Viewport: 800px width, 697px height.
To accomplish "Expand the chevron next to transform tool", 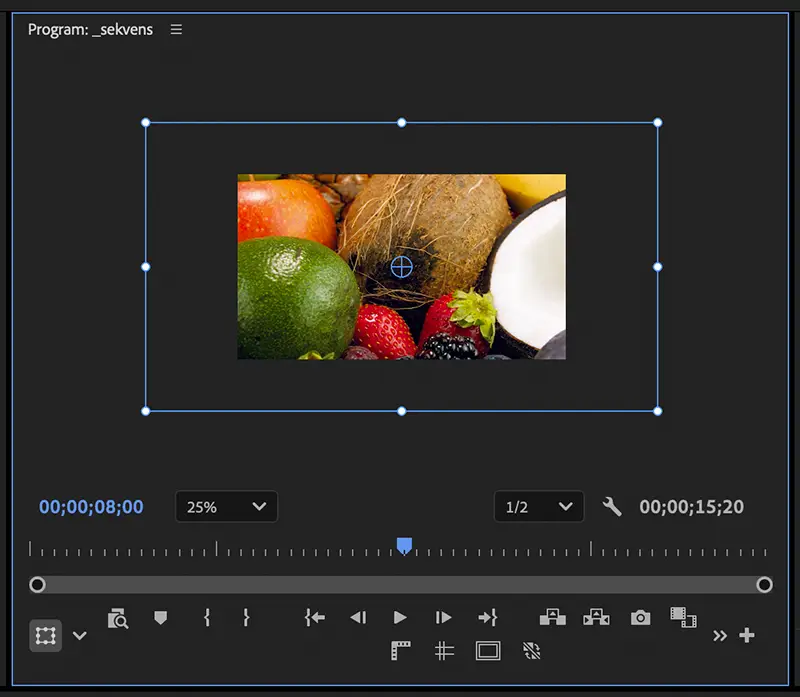I will click(80, 636).
